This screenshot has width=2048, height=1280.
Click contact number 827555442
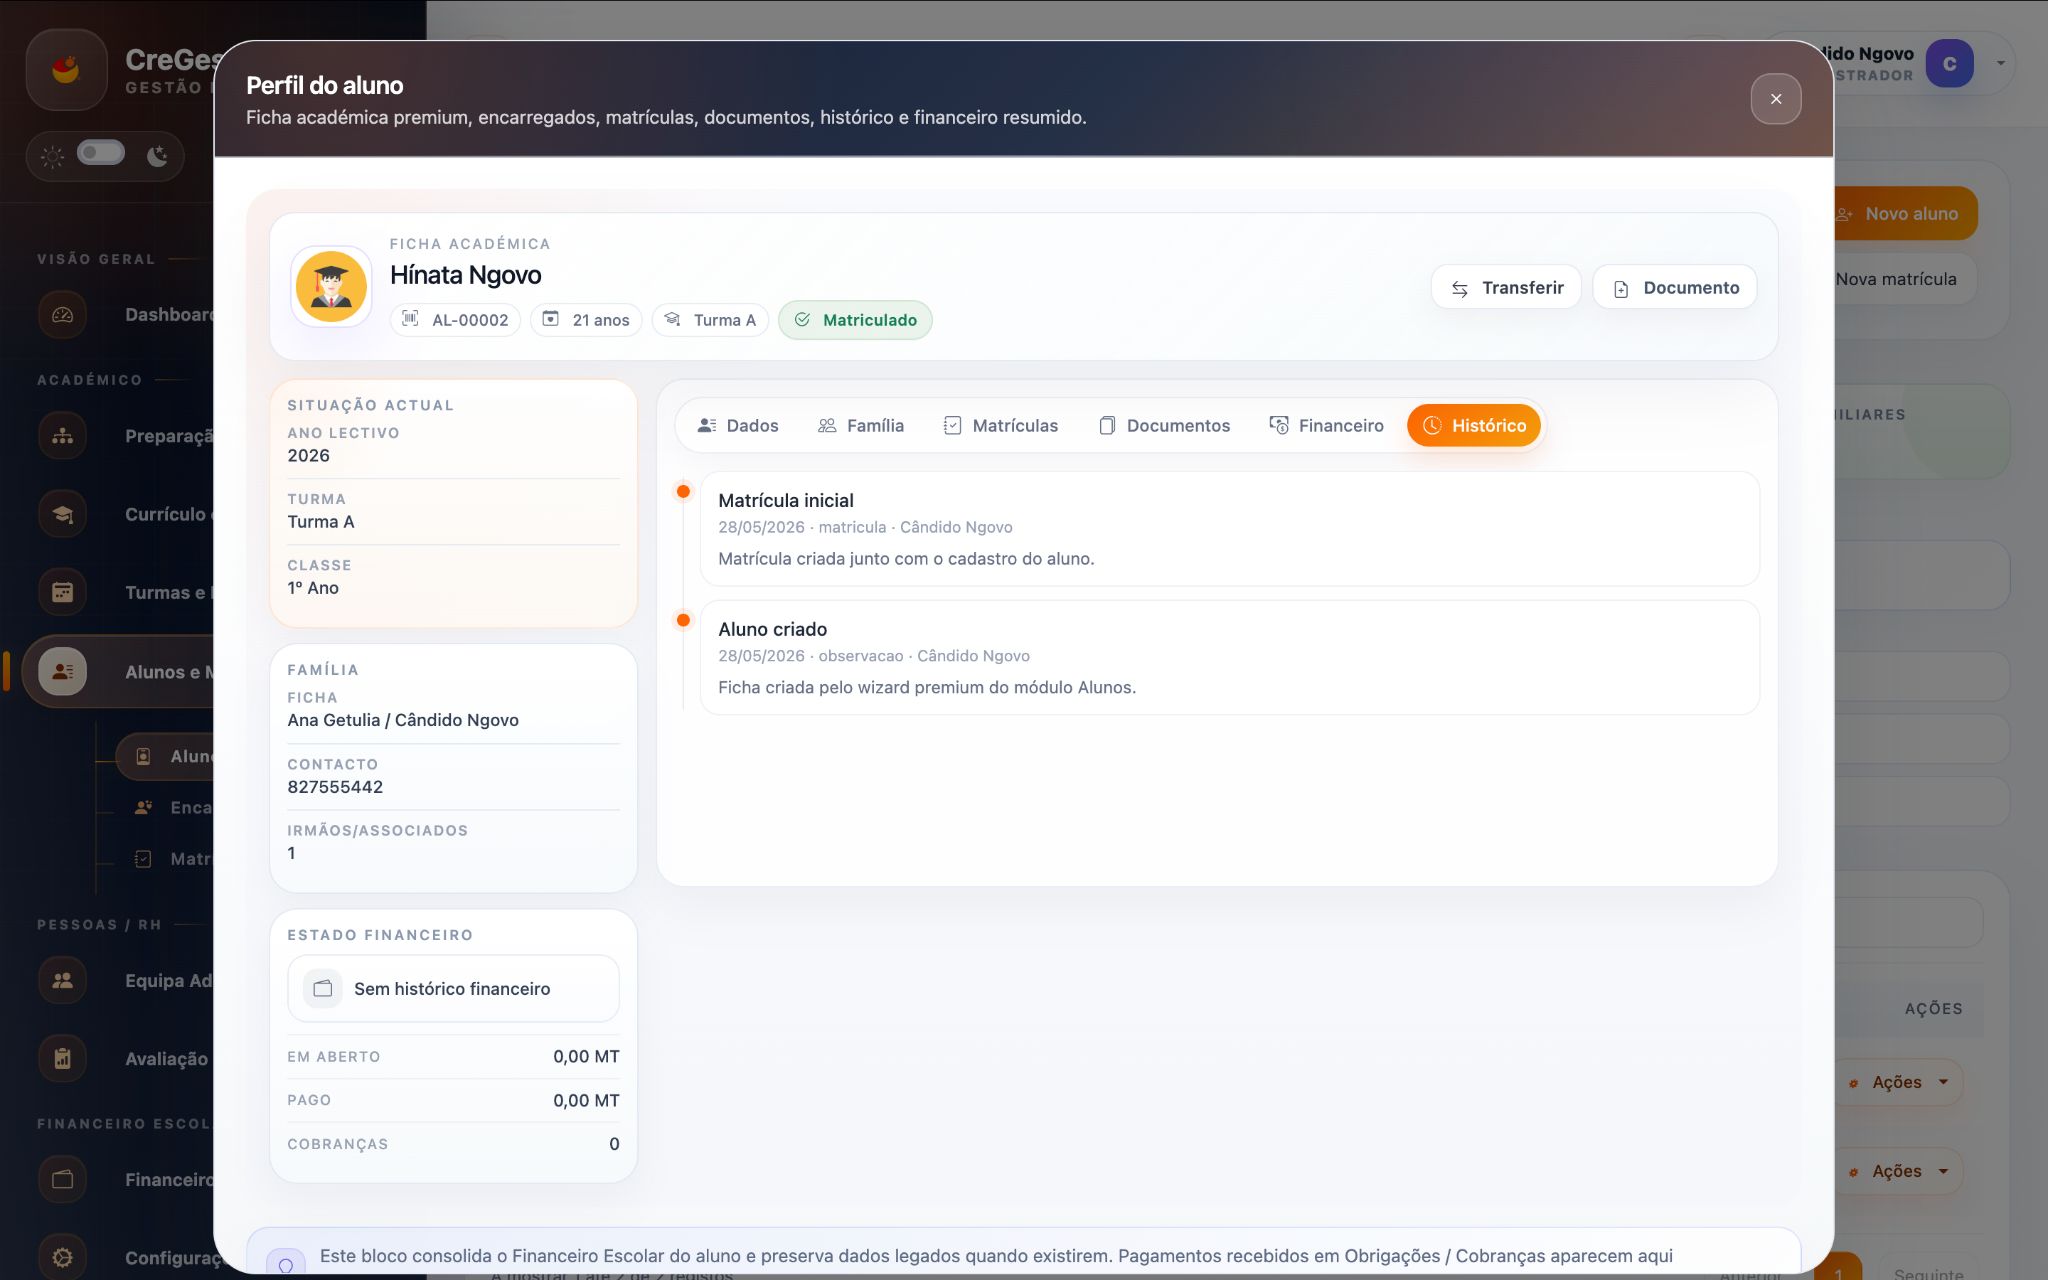coord(335,787)
